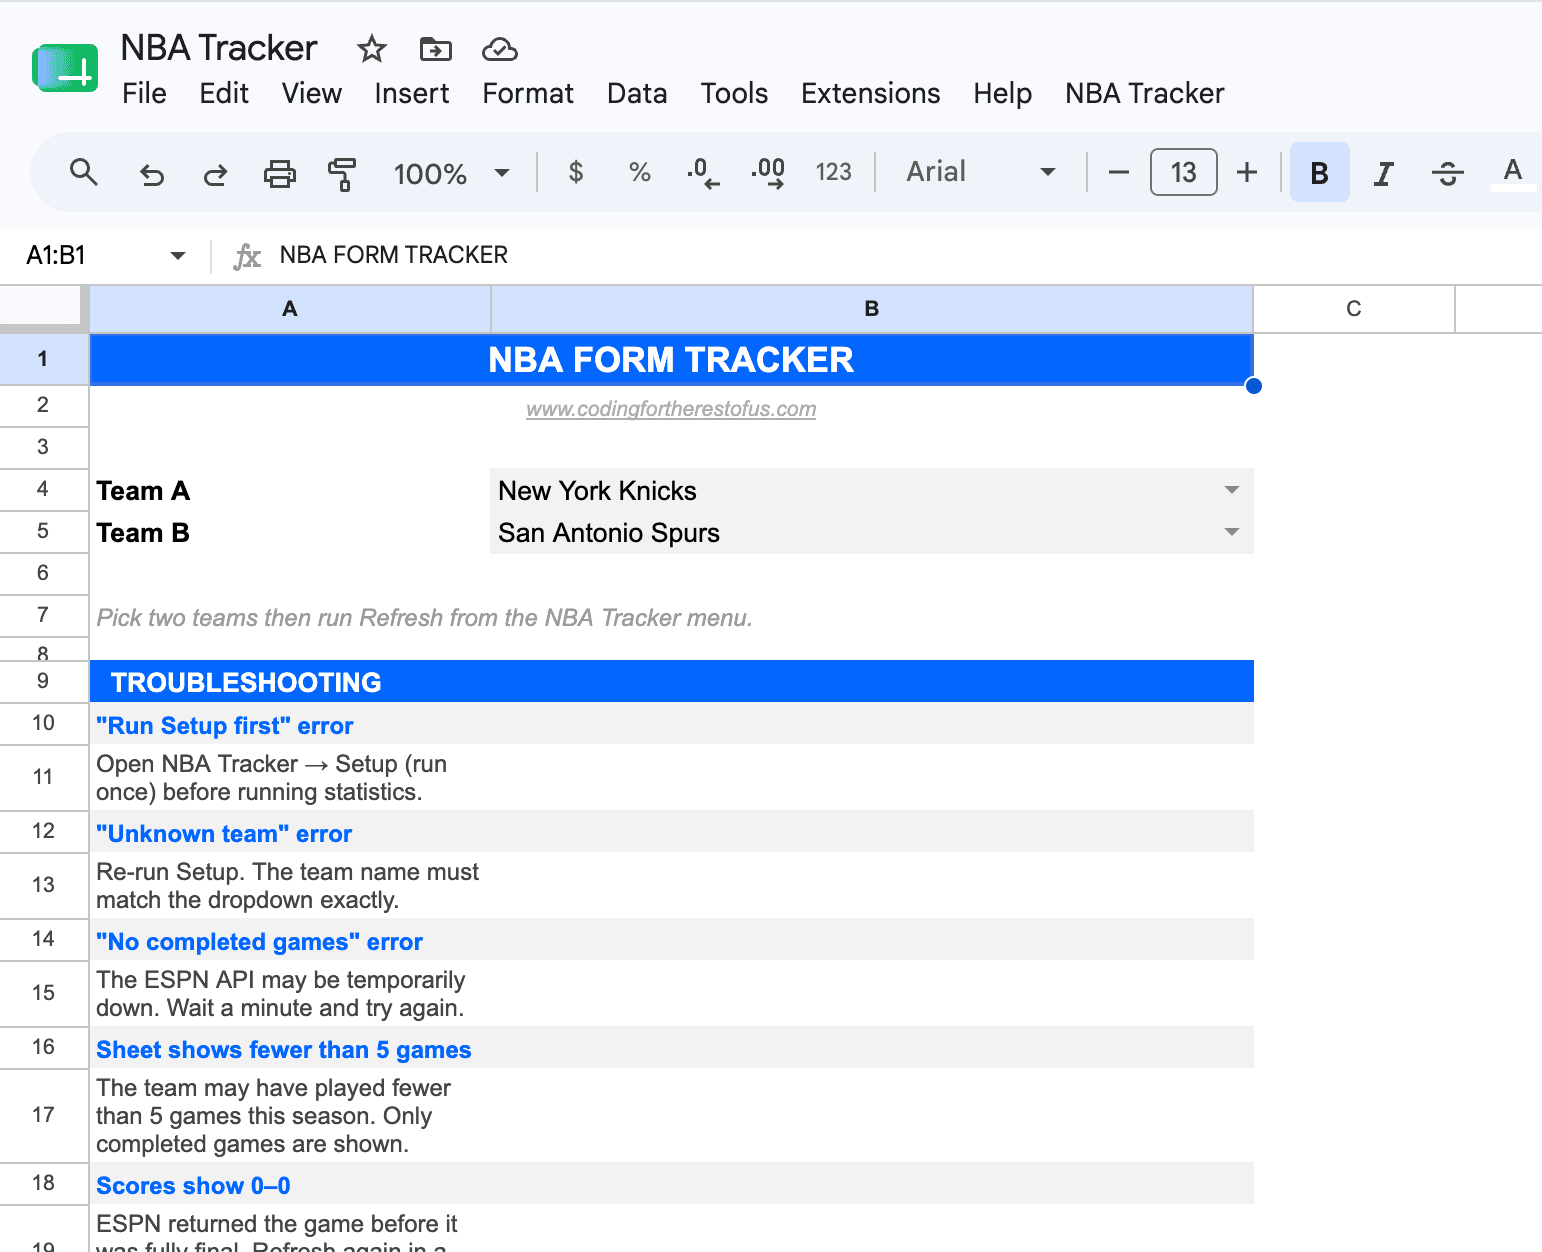Increase font size with plus button
This screenshot has height=1252, width=1542.
(x=1247, y=172)
